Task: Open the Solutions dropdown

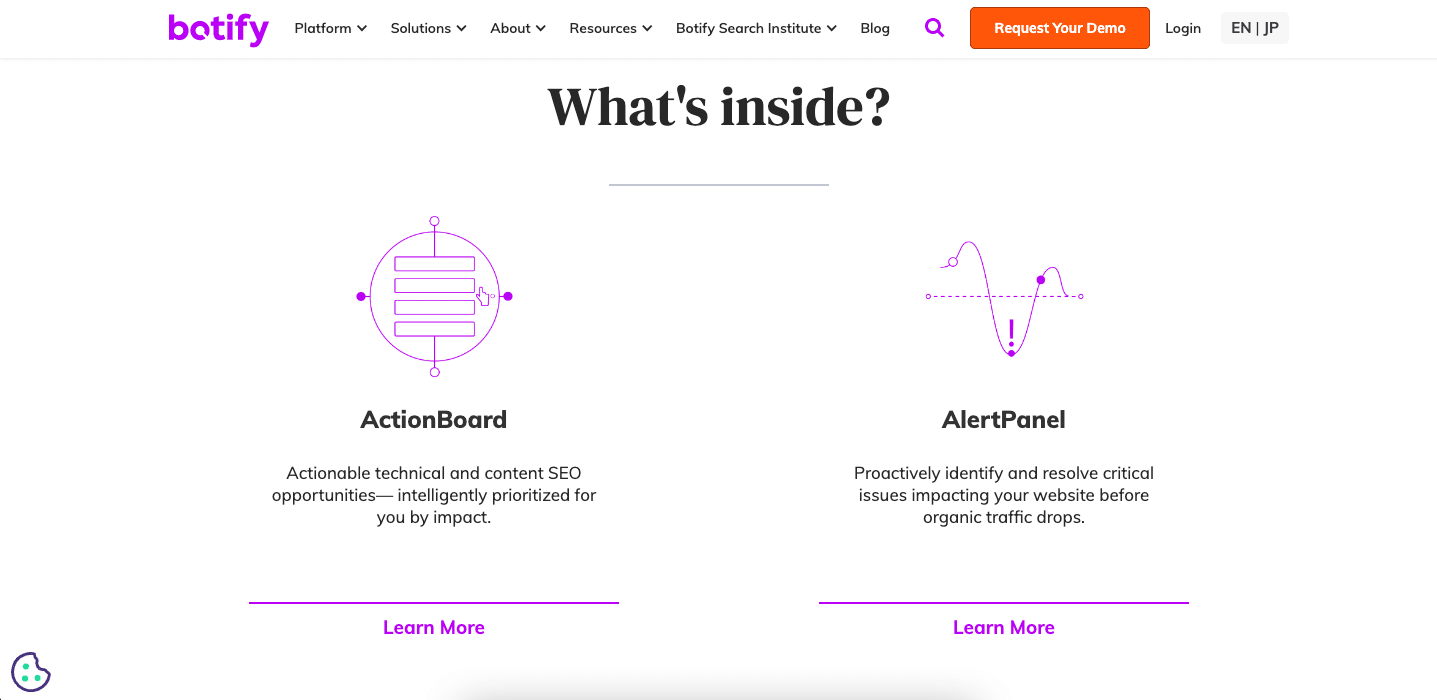Action: 428,28
